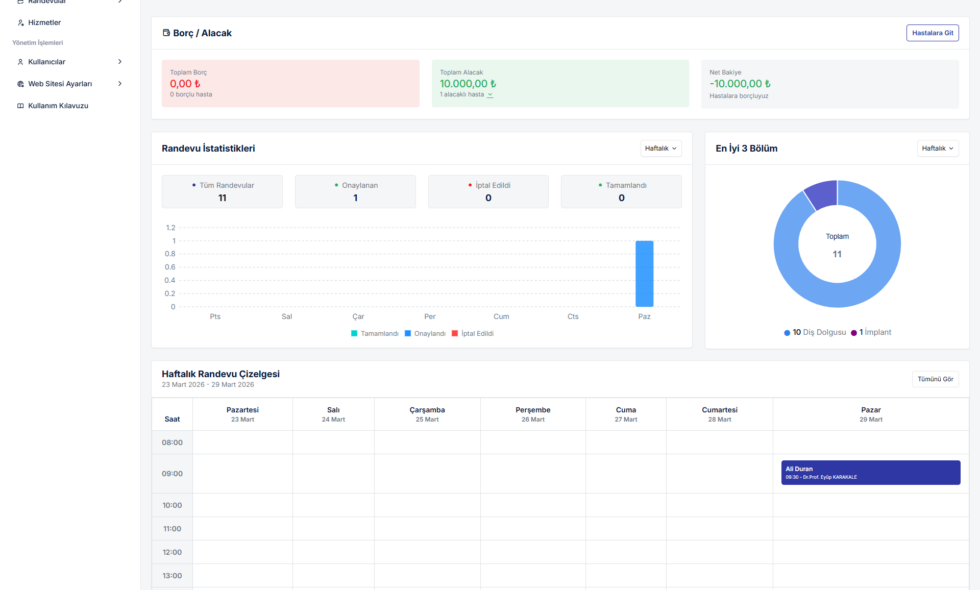
Task: Click the purple İmplant legend dot
Action: tap(854, 332)
